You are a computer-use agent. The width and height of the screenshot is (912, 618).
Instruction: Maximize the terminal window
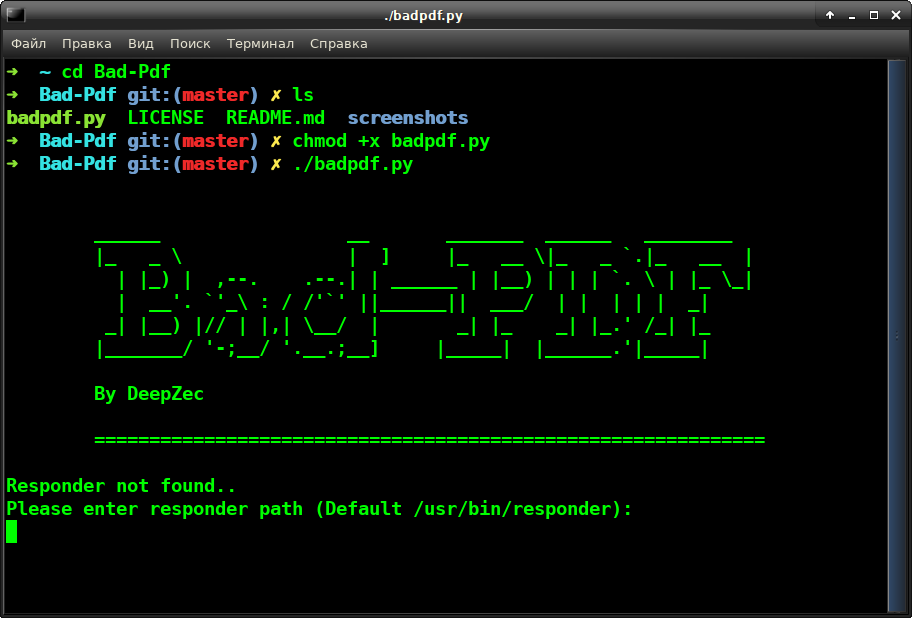click(x=873, y=15)
